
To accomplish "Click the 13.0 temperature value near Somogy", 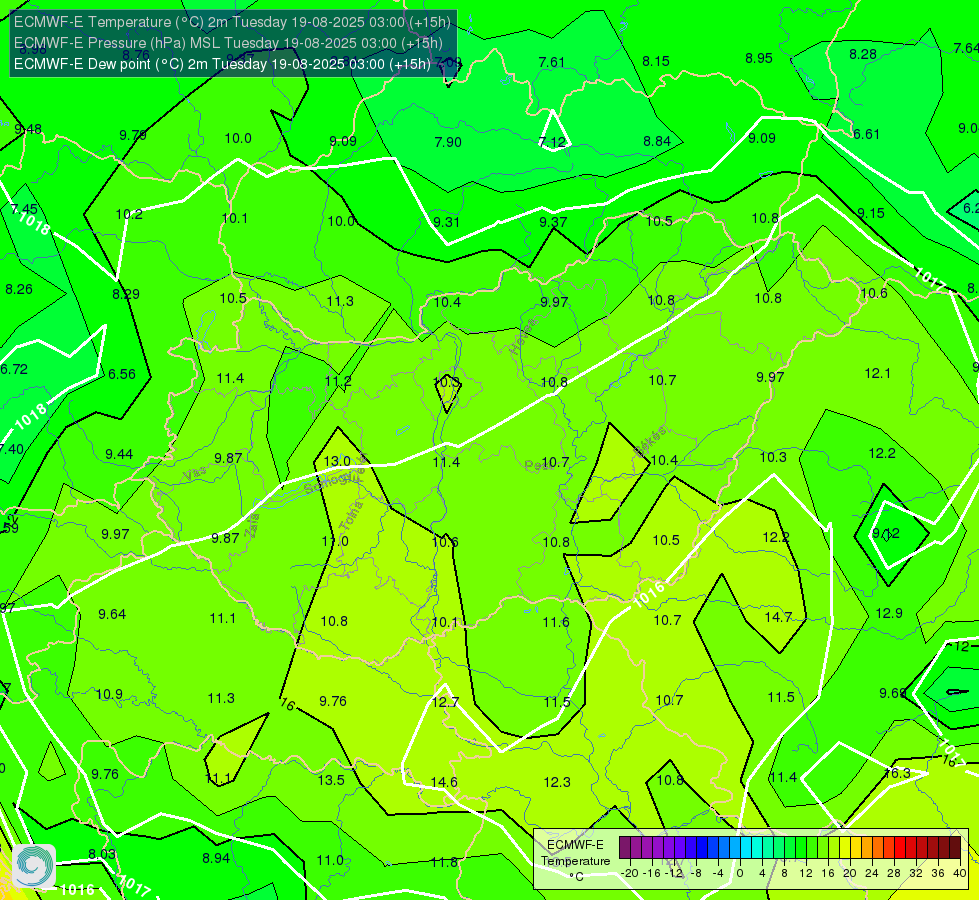I will pos(337,462).
